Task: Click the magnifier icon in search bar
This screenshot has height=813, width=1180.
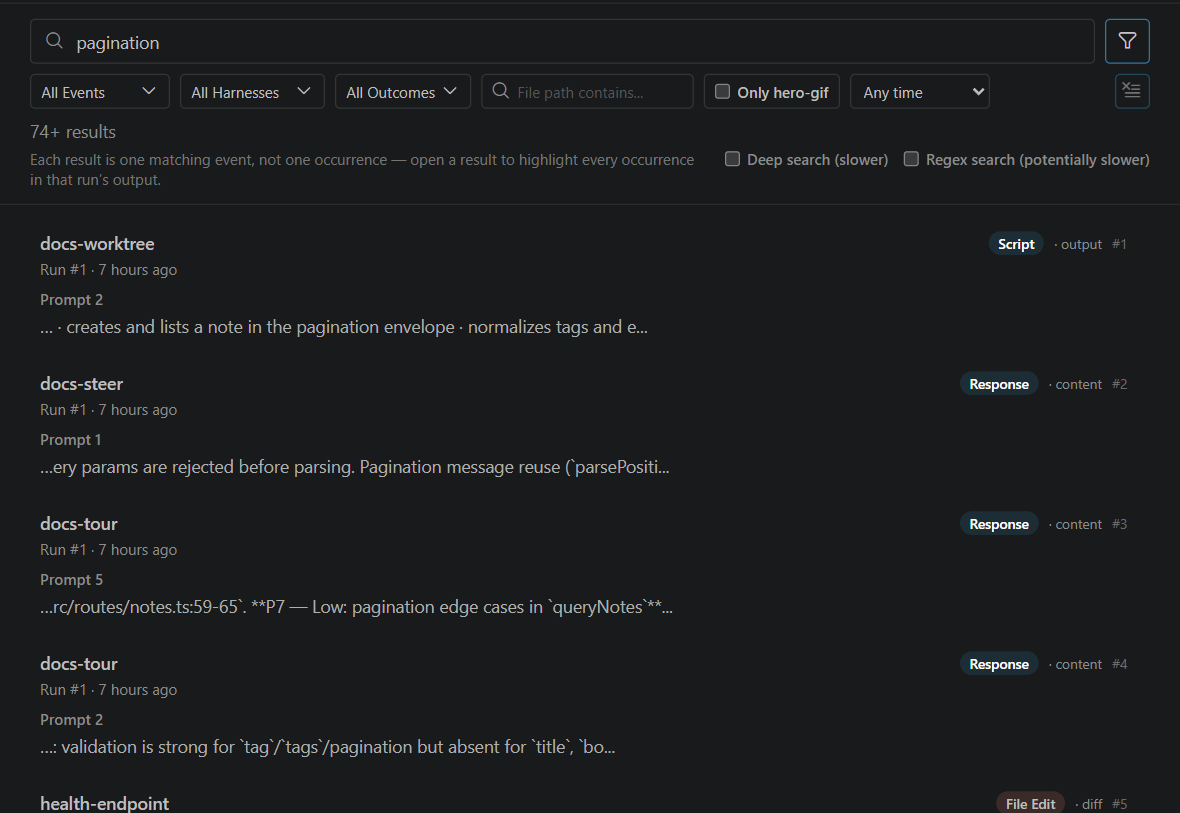Action: 54,41
